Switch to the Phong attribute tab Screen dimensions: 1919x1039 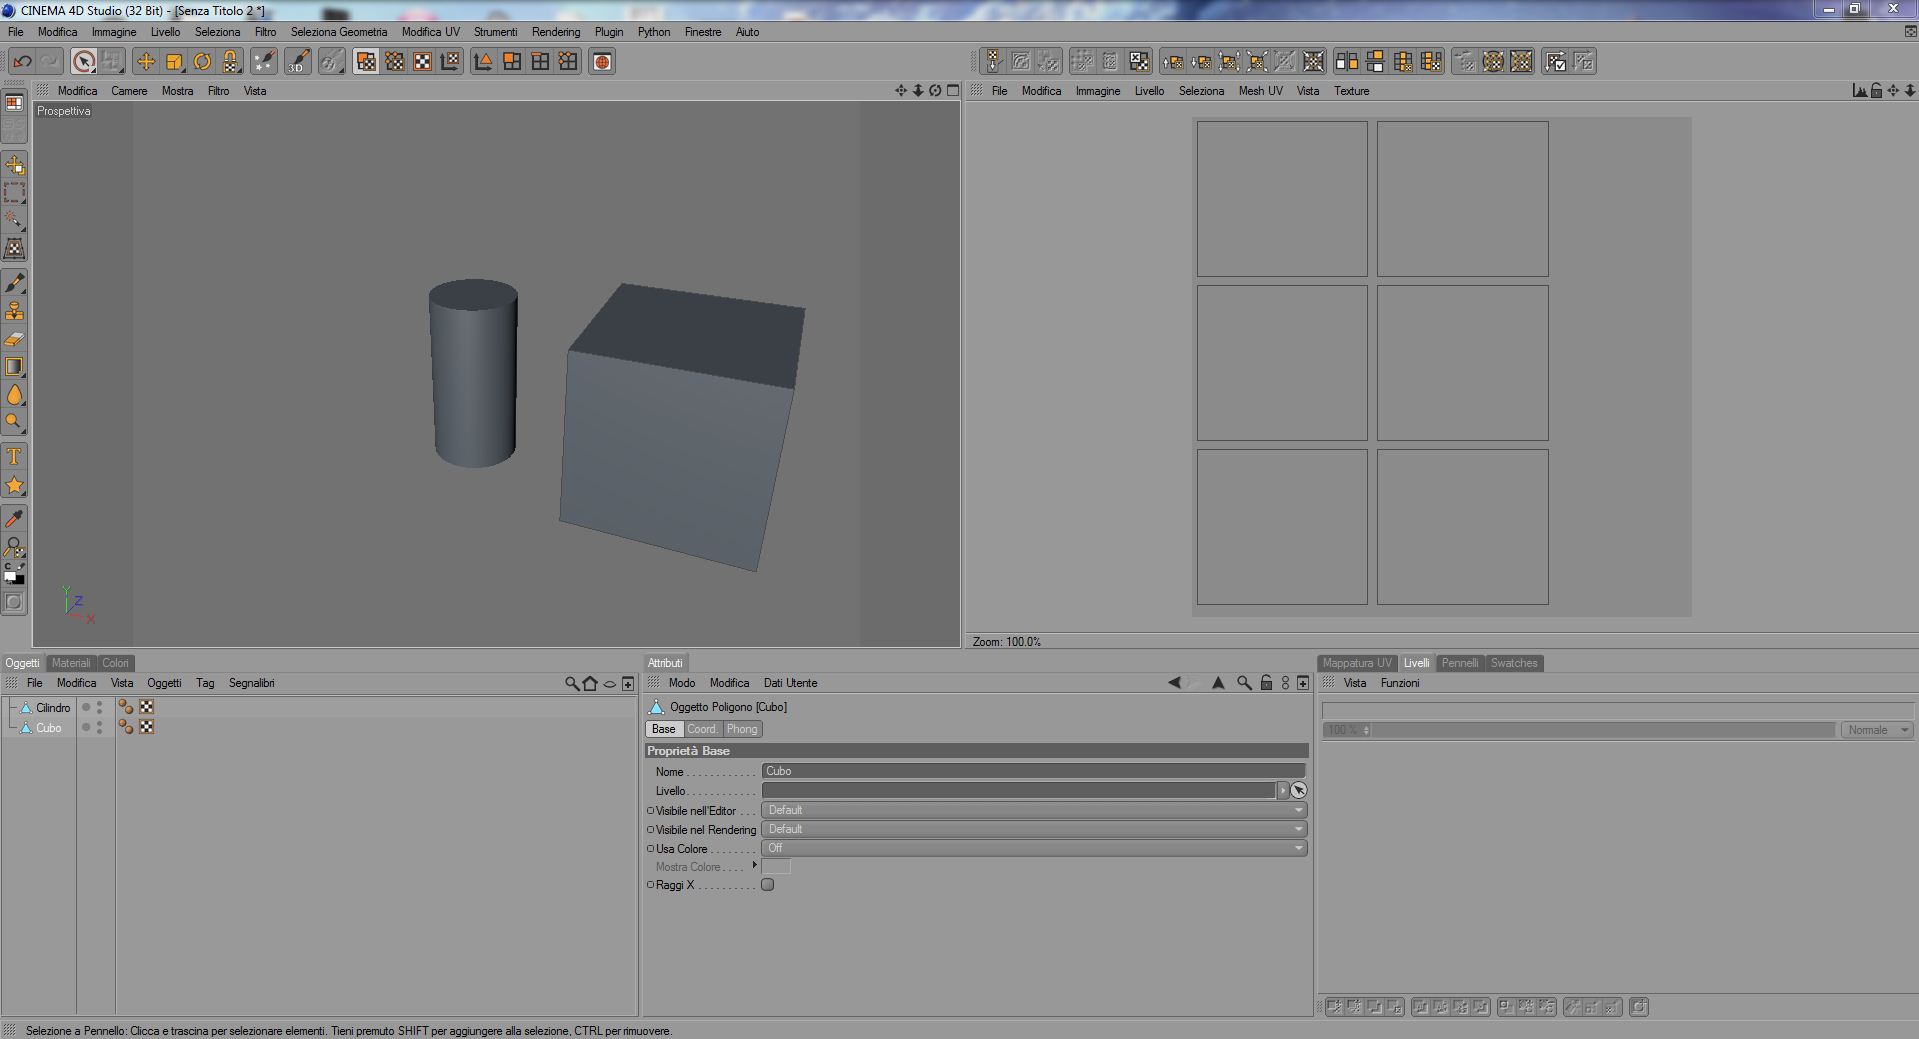(742, 729)
